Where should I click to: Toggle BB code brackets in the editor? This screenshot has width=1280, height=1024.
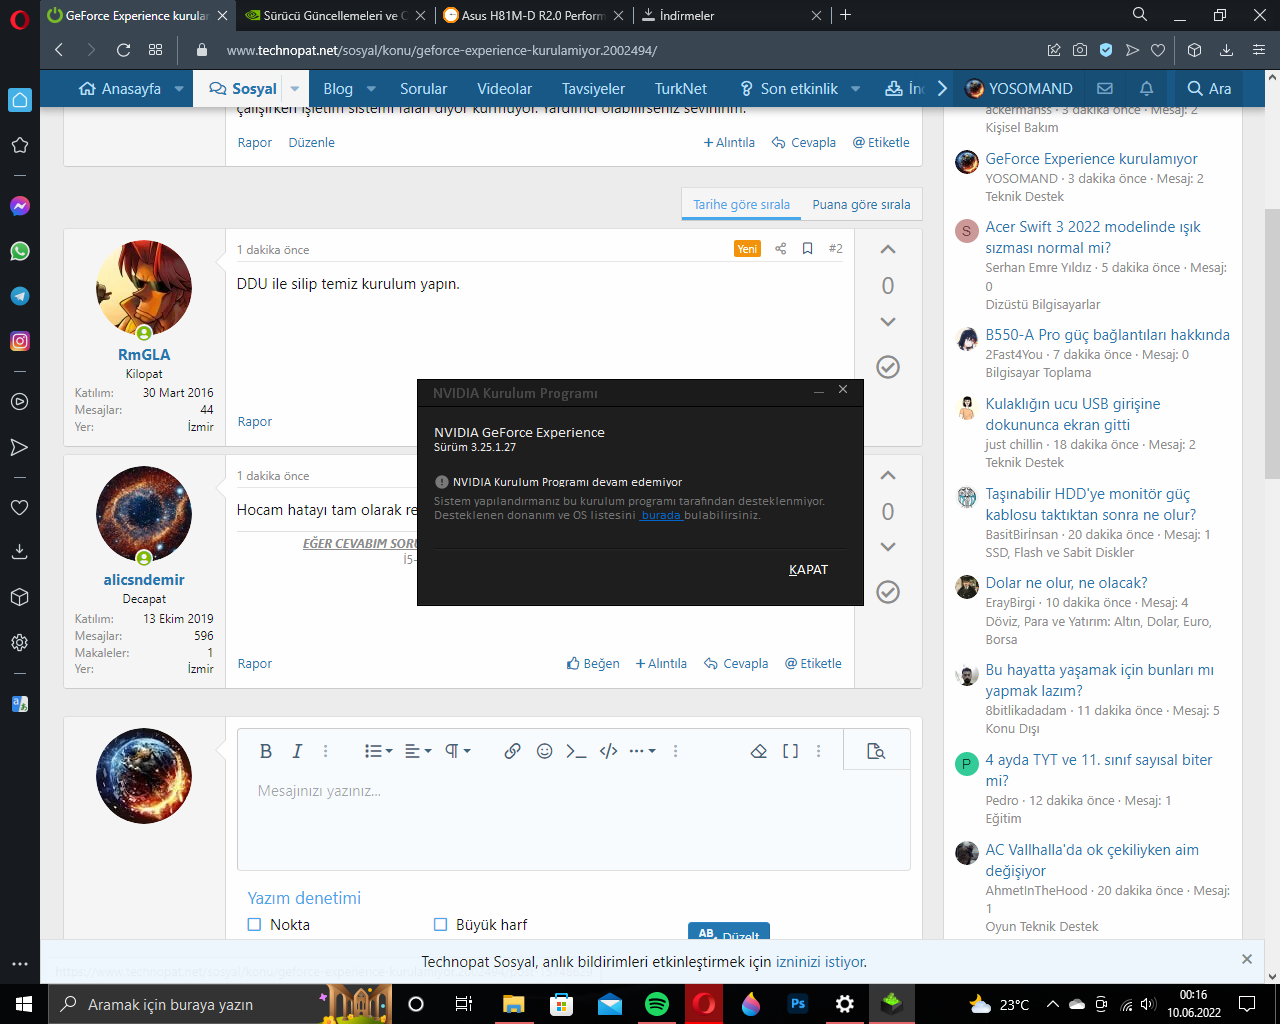(x=790, y=751)
